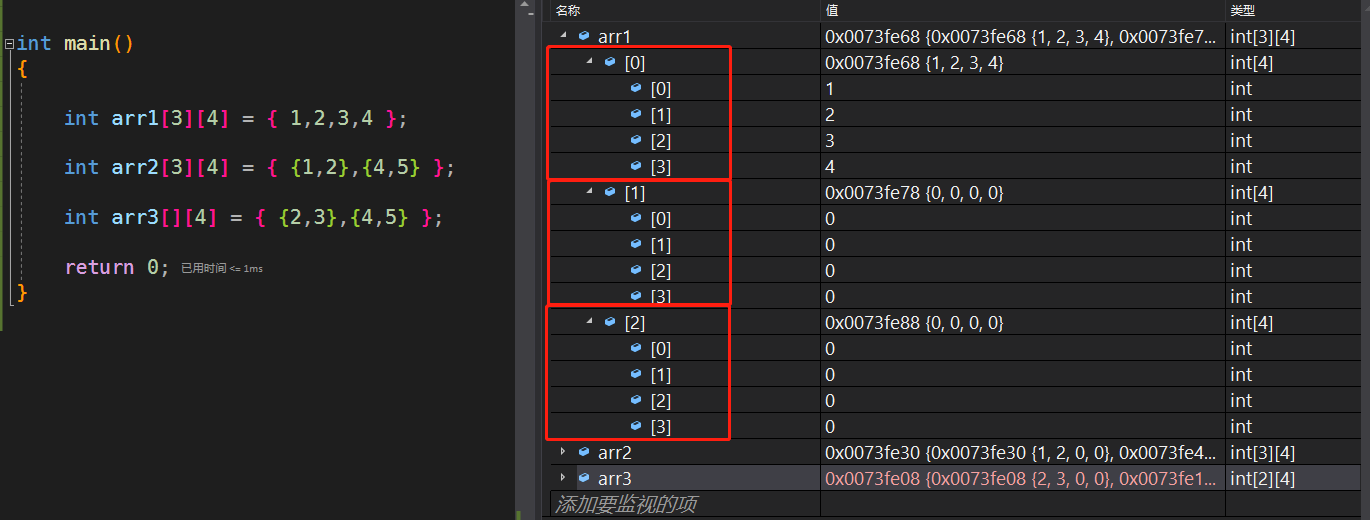Screen dimensions: 1370x520
Task: Click the main identifier in the code editor
Action: pos(87,44)
